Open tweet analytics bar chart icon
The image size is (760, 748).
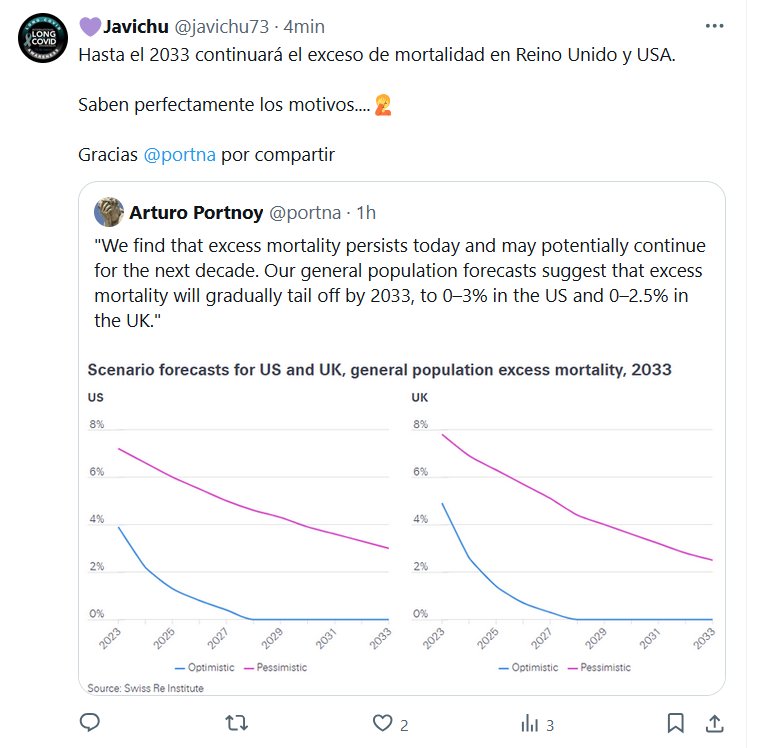point(530,722)
